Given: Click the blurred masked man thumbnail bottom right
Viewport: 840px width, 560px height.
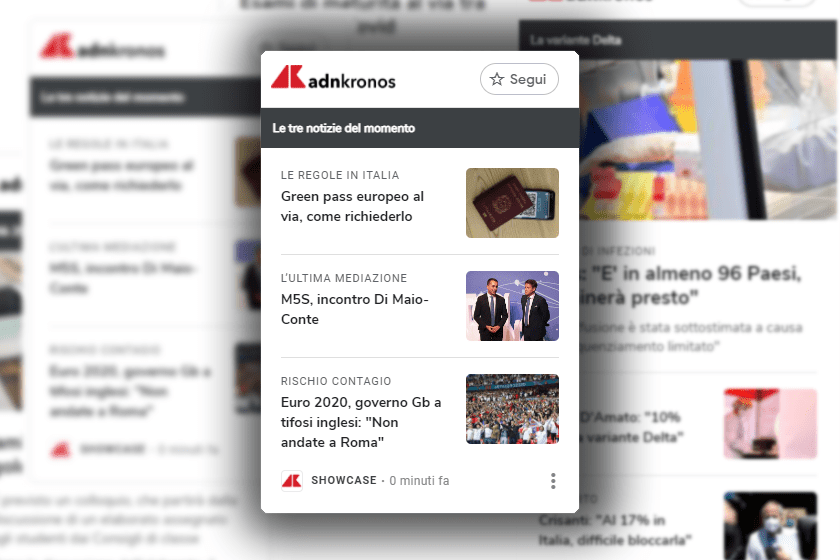Looking at the screenshot, I should pyautogui.click(x=770, y=526).
